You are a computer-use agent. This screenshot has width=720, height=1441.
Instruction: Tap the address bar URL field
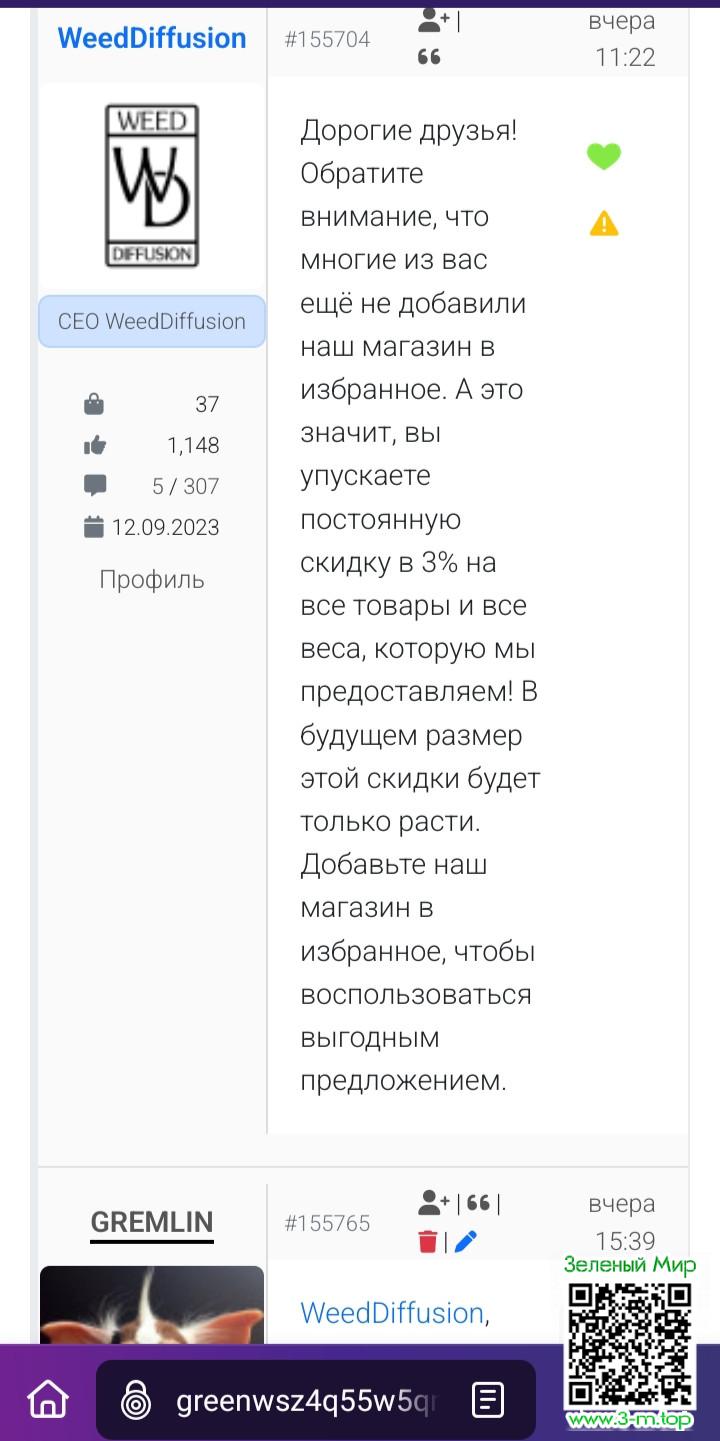[x=306, y=1401]
